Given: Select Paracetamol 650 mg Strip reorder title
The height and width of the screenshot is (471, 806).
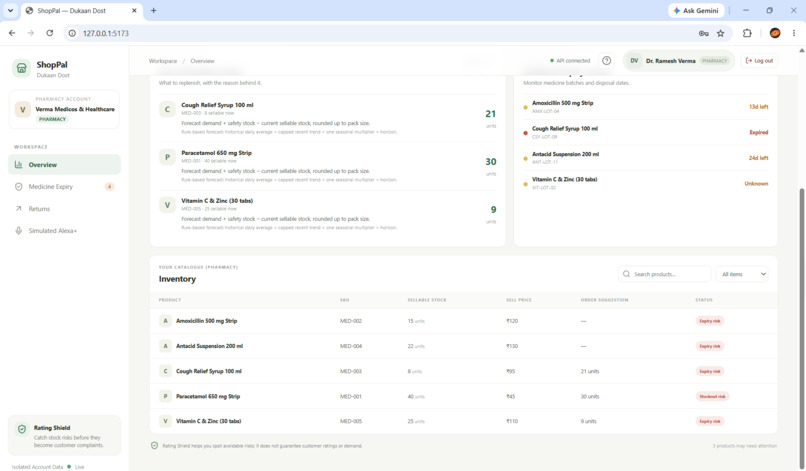Looking at the screenshot, I should 216,153.
